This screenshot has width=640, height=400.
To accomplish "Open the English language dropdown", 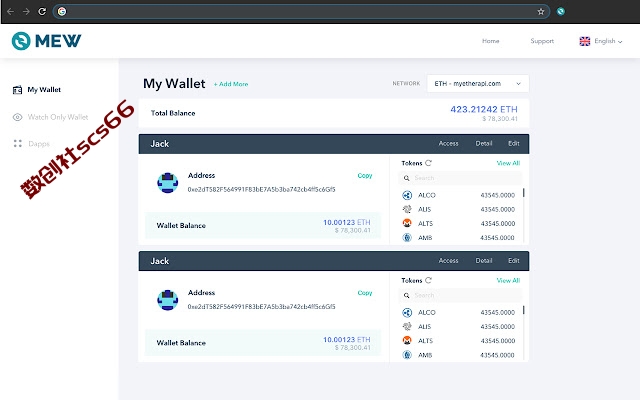I will [608, 41].
